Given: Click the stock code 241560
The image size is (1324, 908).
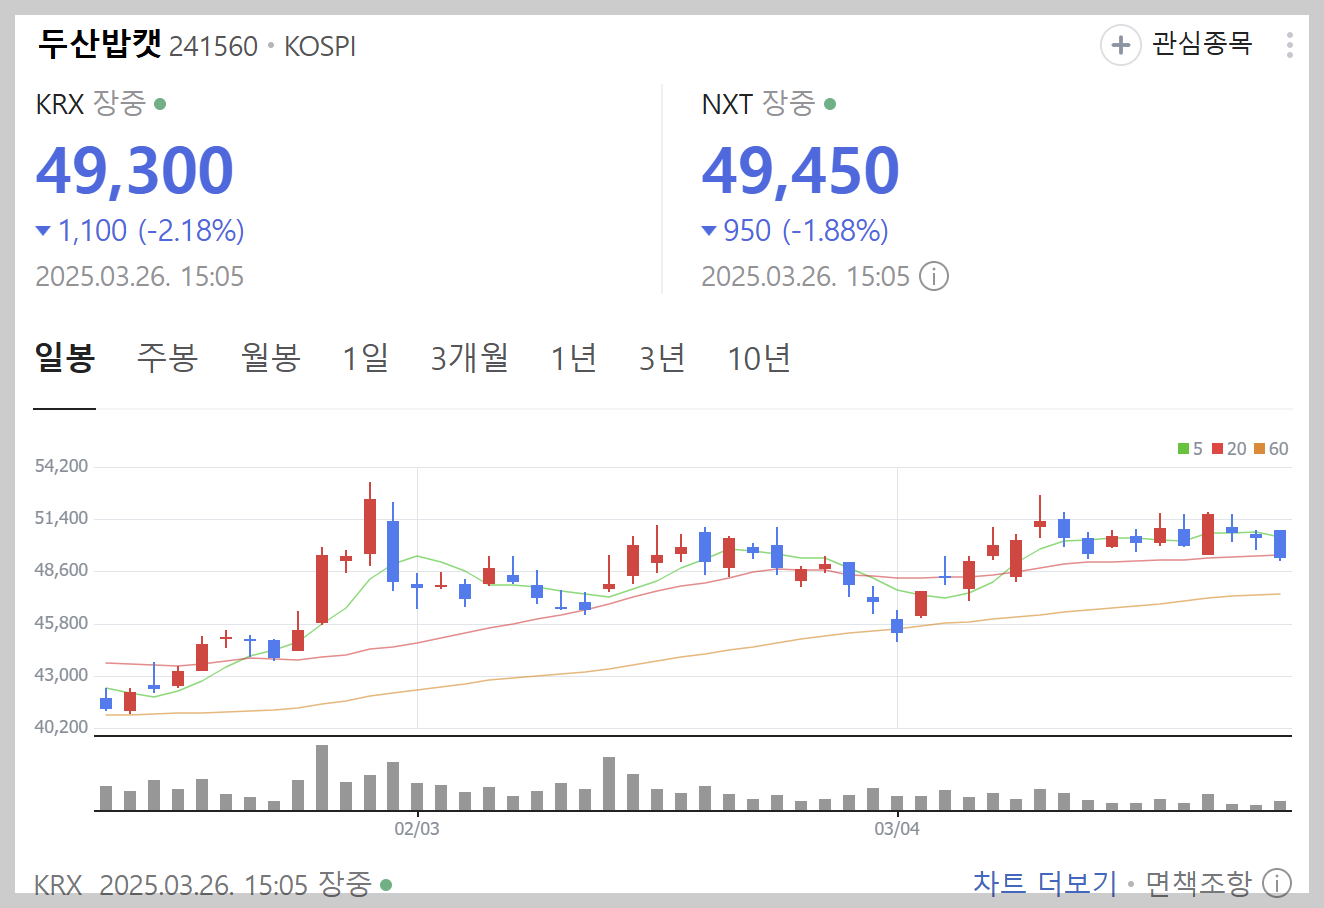Looking at the screenshot, I should pos(213,46).
